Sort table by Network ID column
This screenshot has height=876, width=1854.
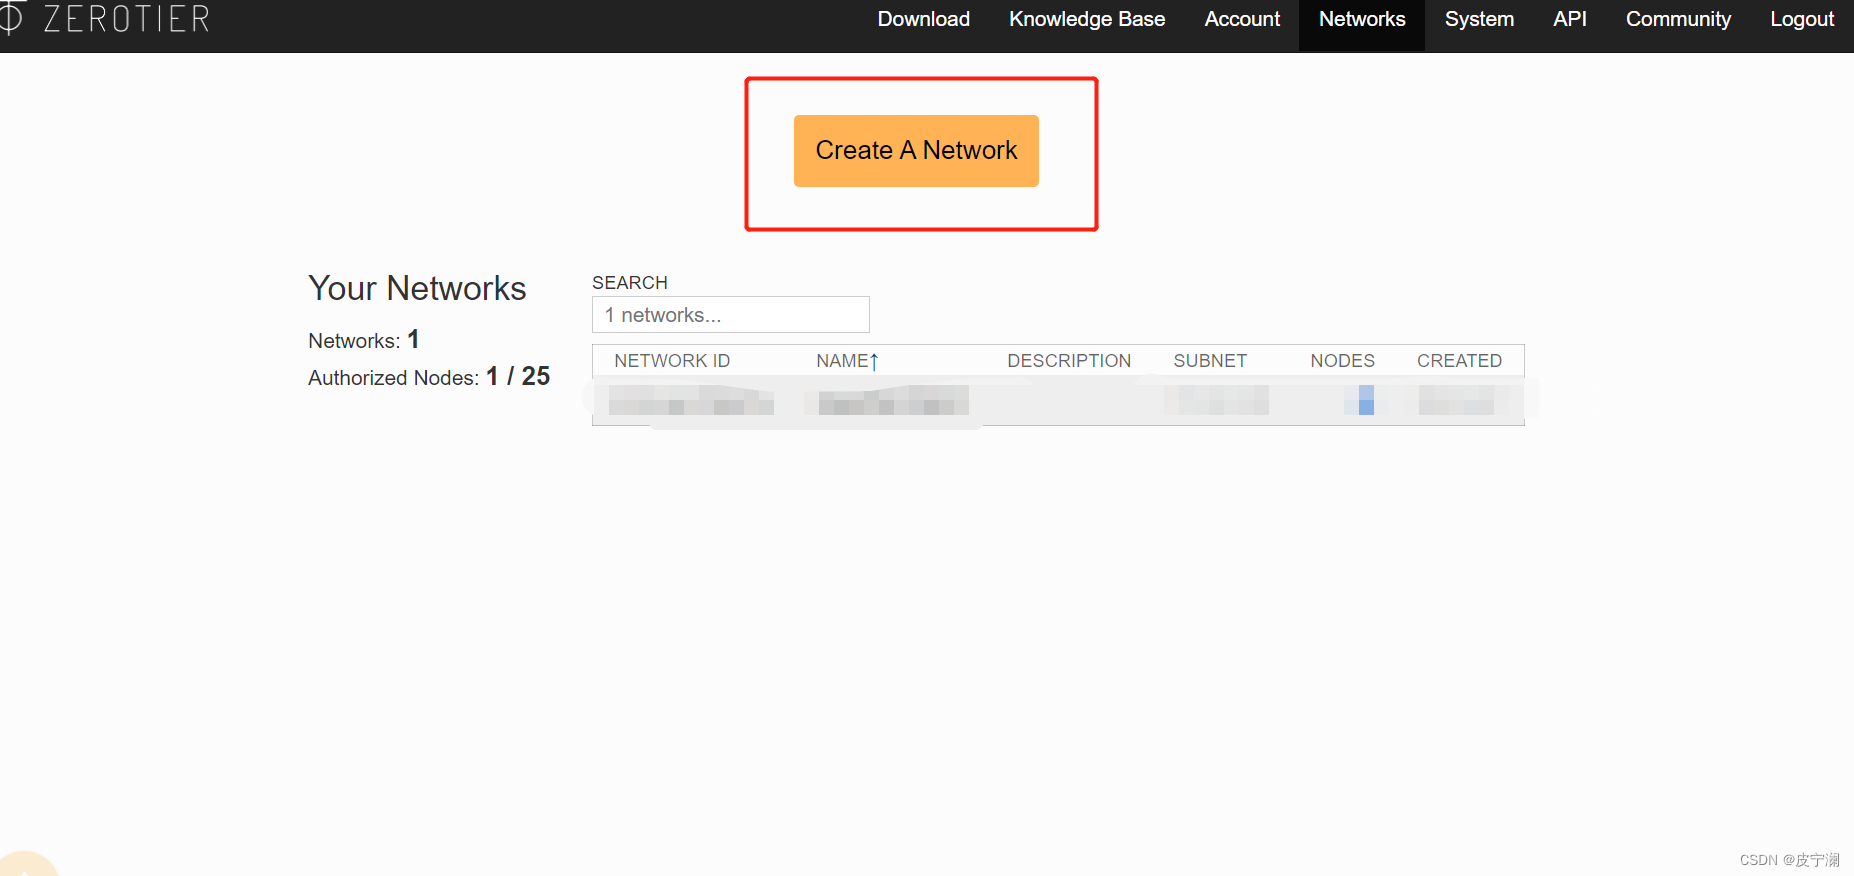click(672, 361)
